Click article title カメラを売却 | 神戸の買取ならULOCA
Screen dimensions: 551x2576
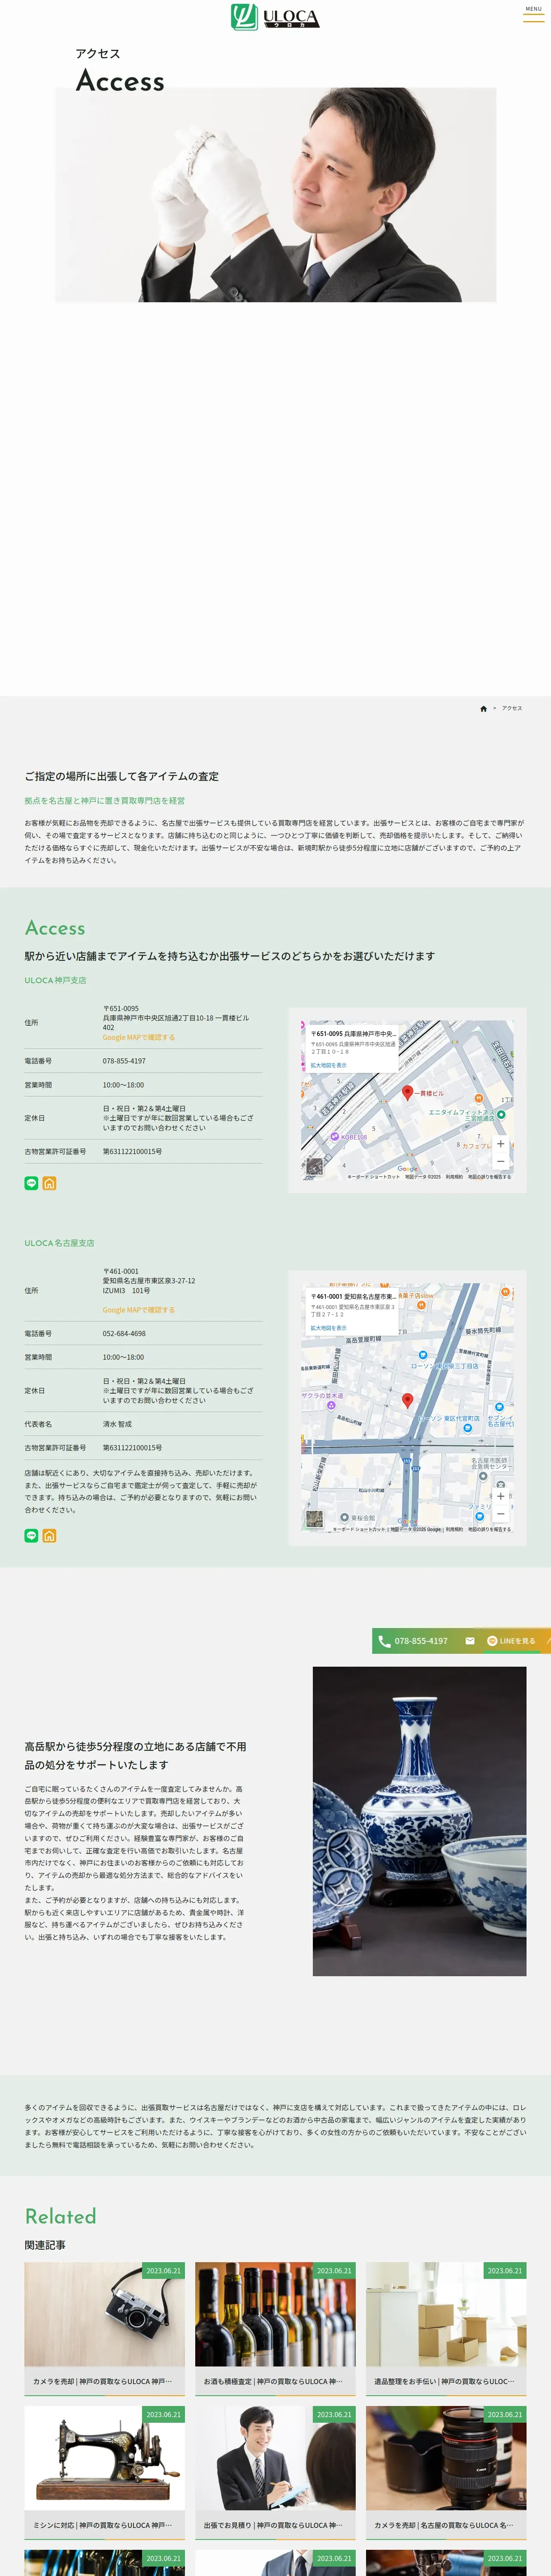click(x=102, y=2382)
